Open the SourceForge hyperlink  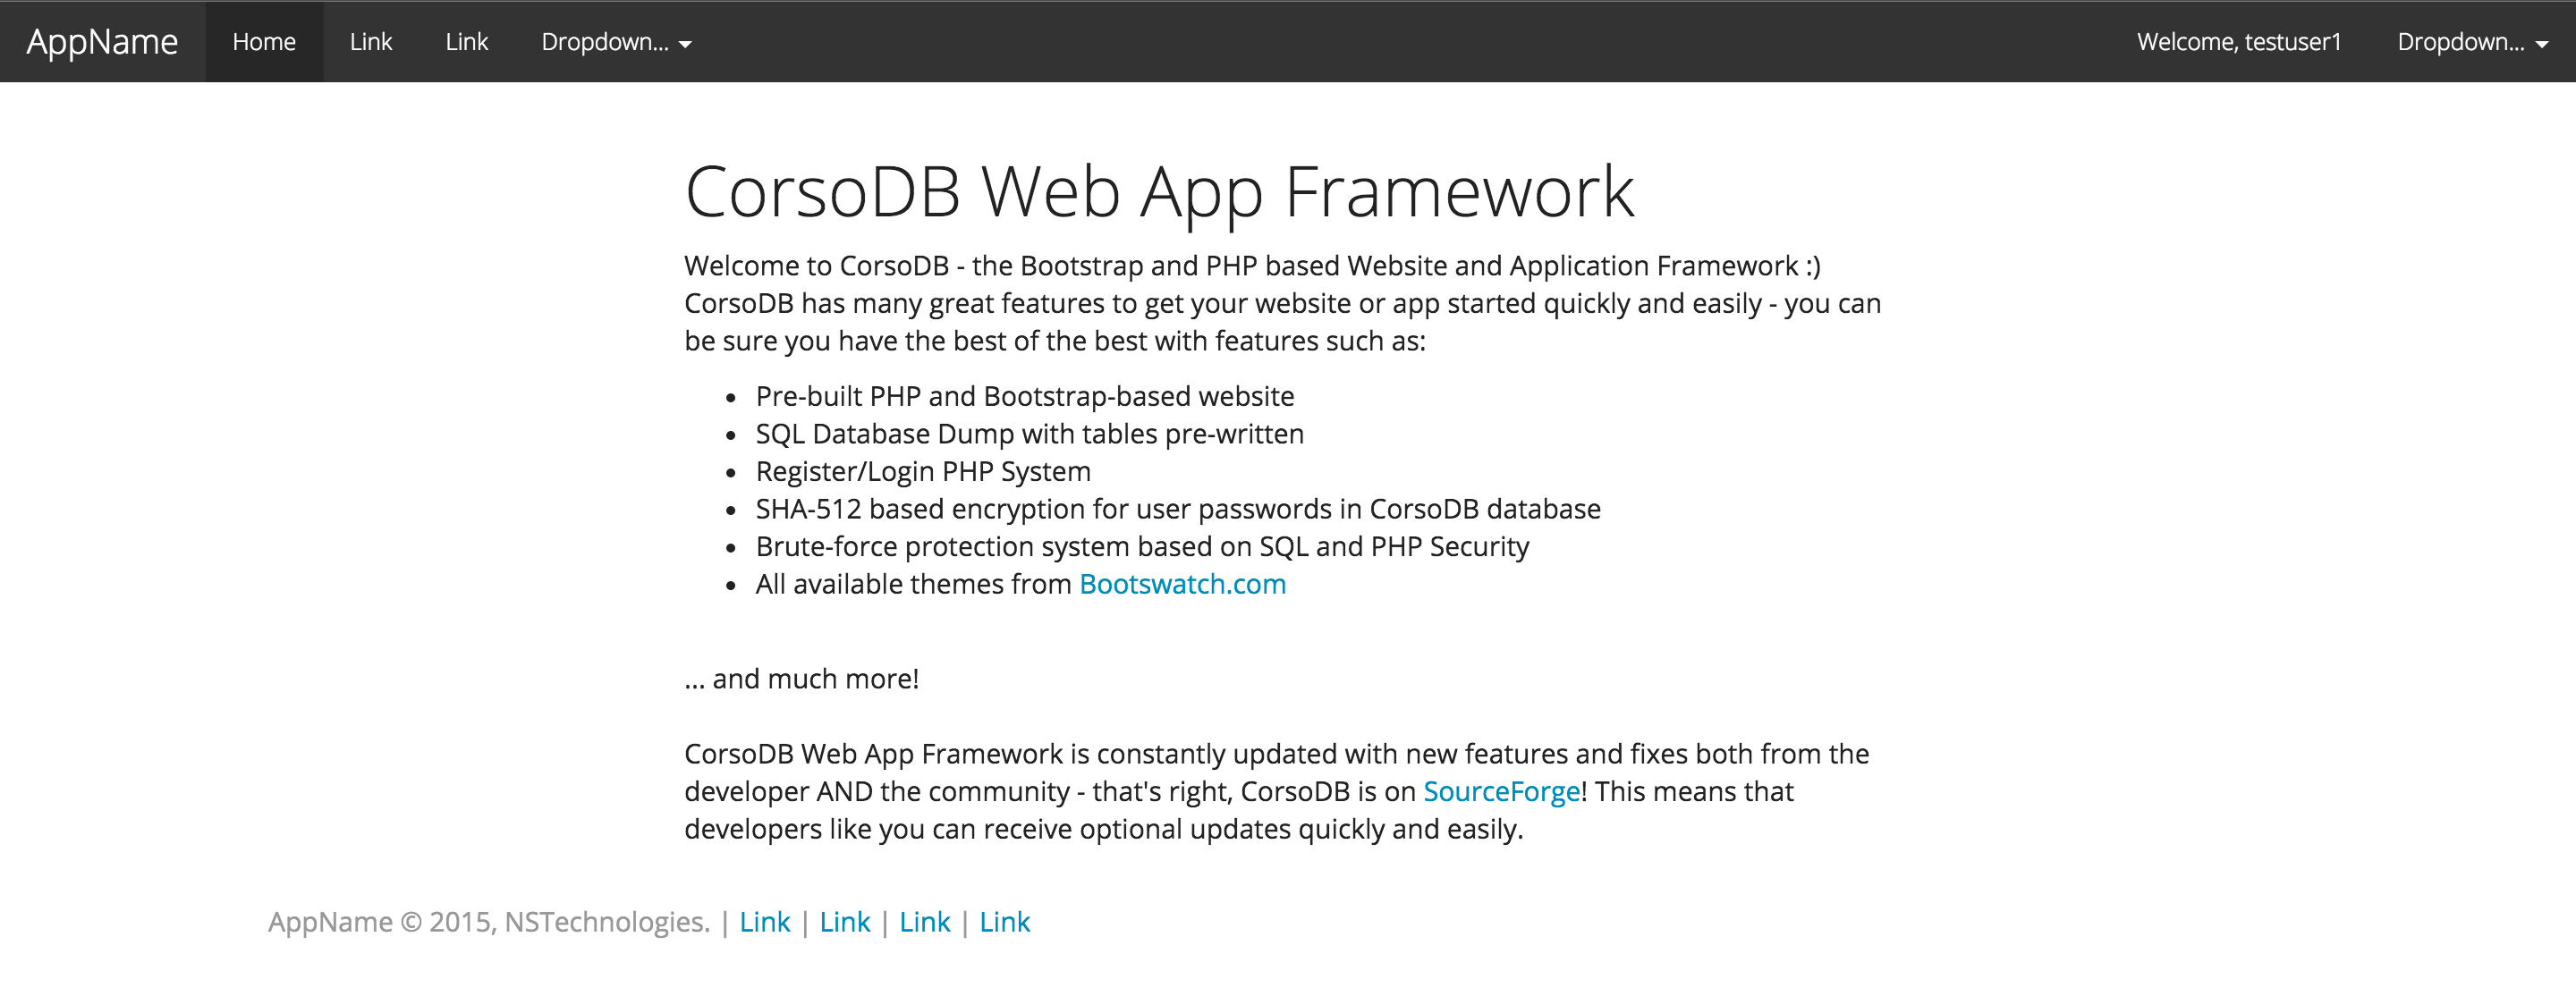tap(1501, 791)
